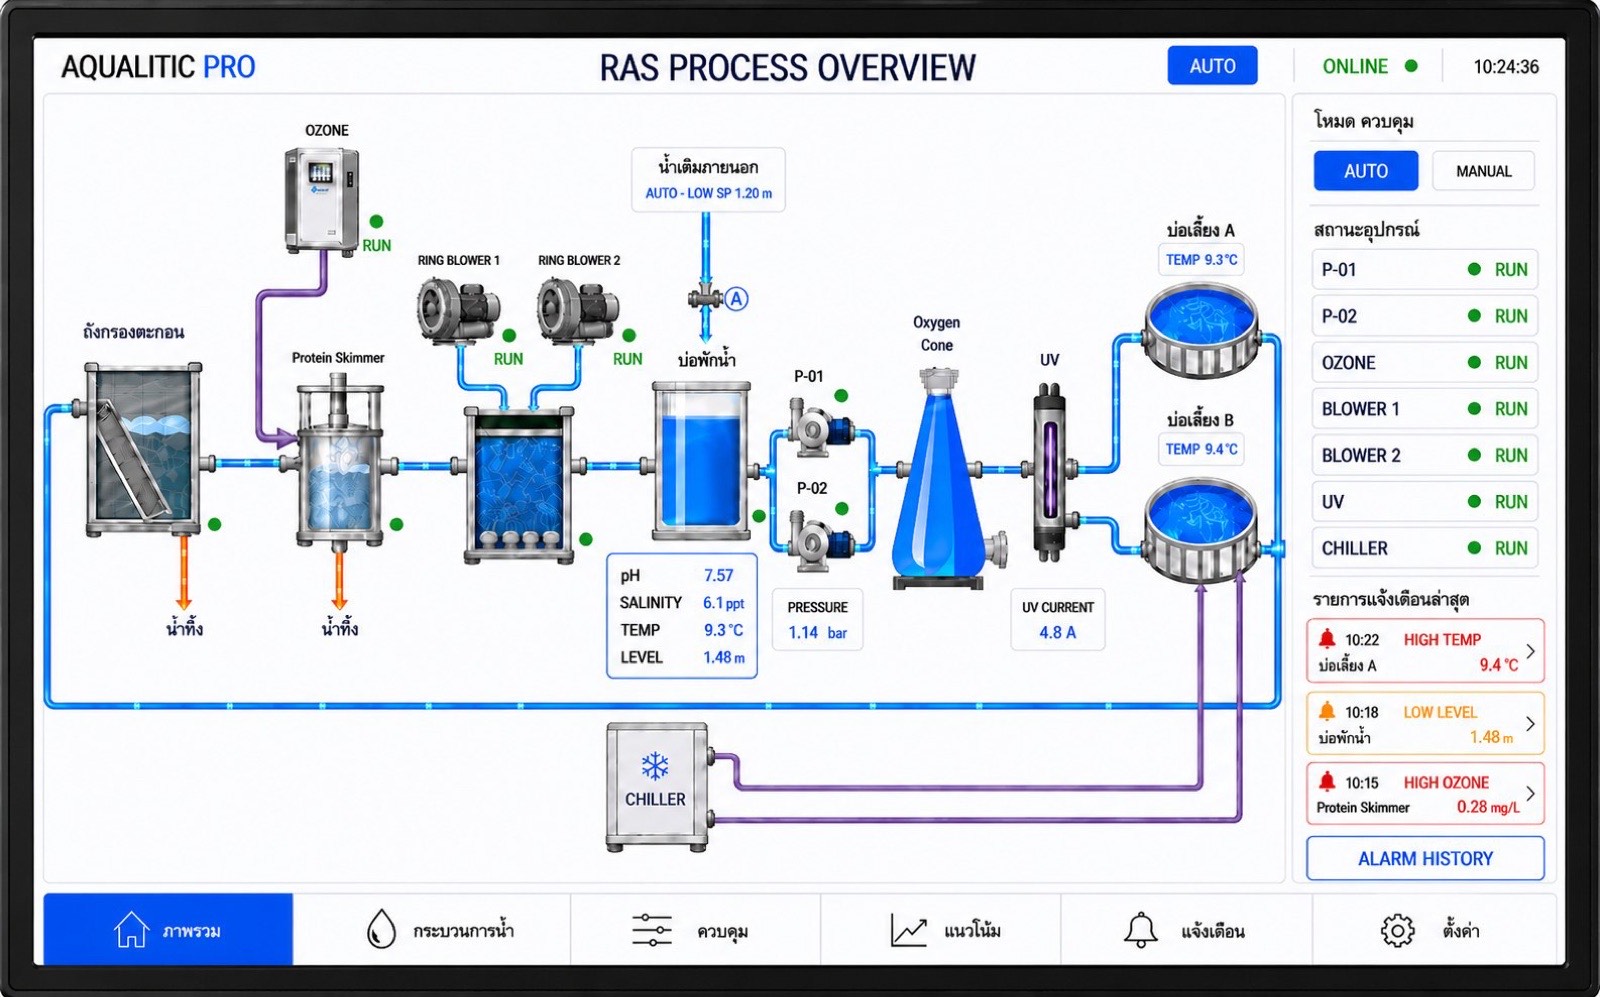
Task: Select the biofilter media tank below the blowers
Action: click(520, 485)
